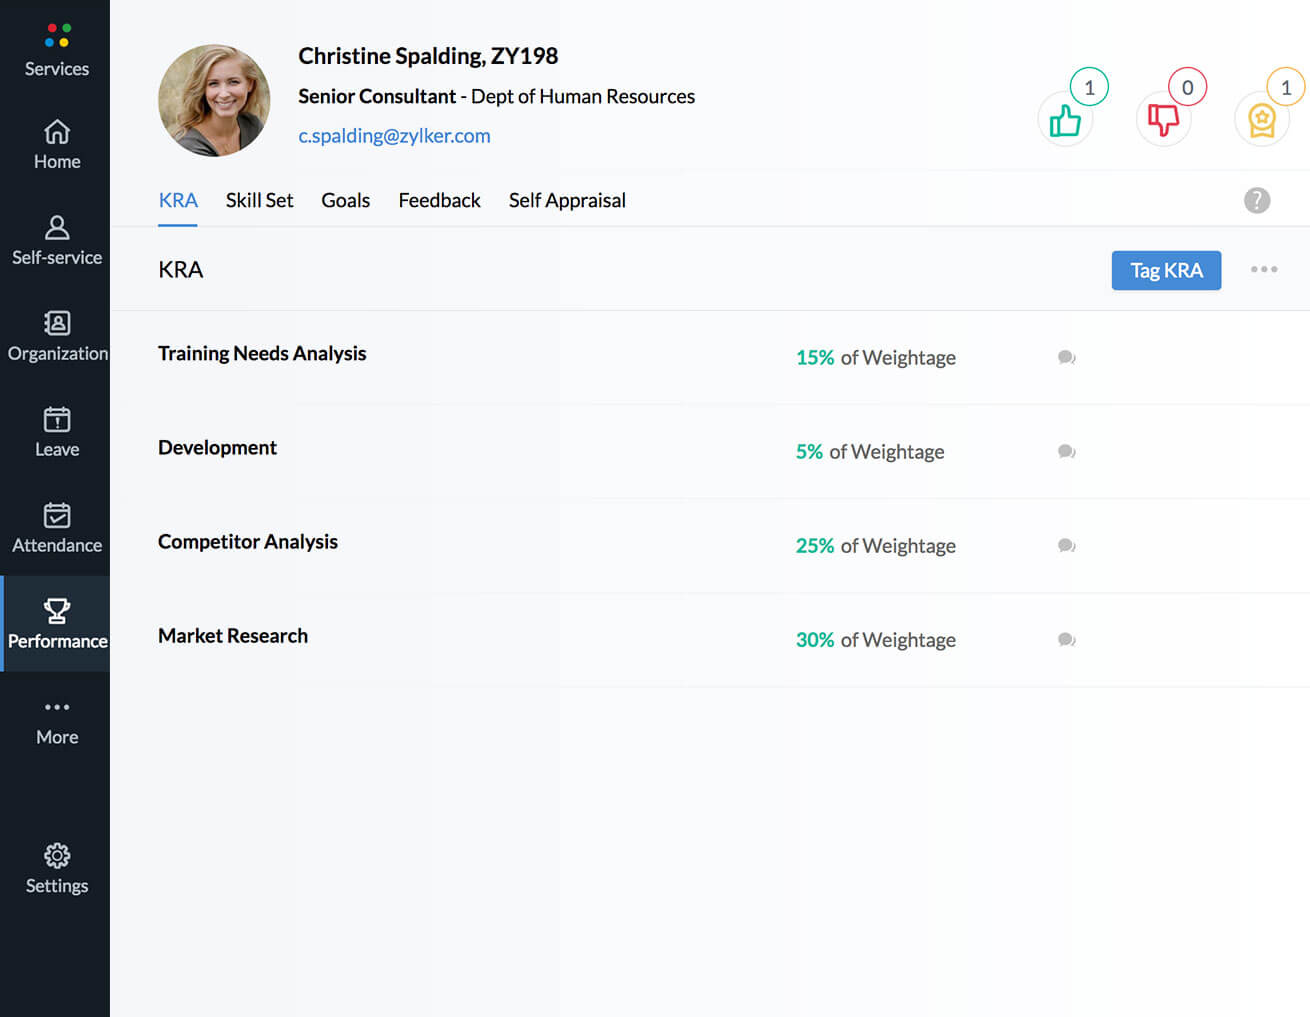Screen dimensions: 1310x1017
Task: Click the green thumbs-up praise icon
Action: [1065, 120]
